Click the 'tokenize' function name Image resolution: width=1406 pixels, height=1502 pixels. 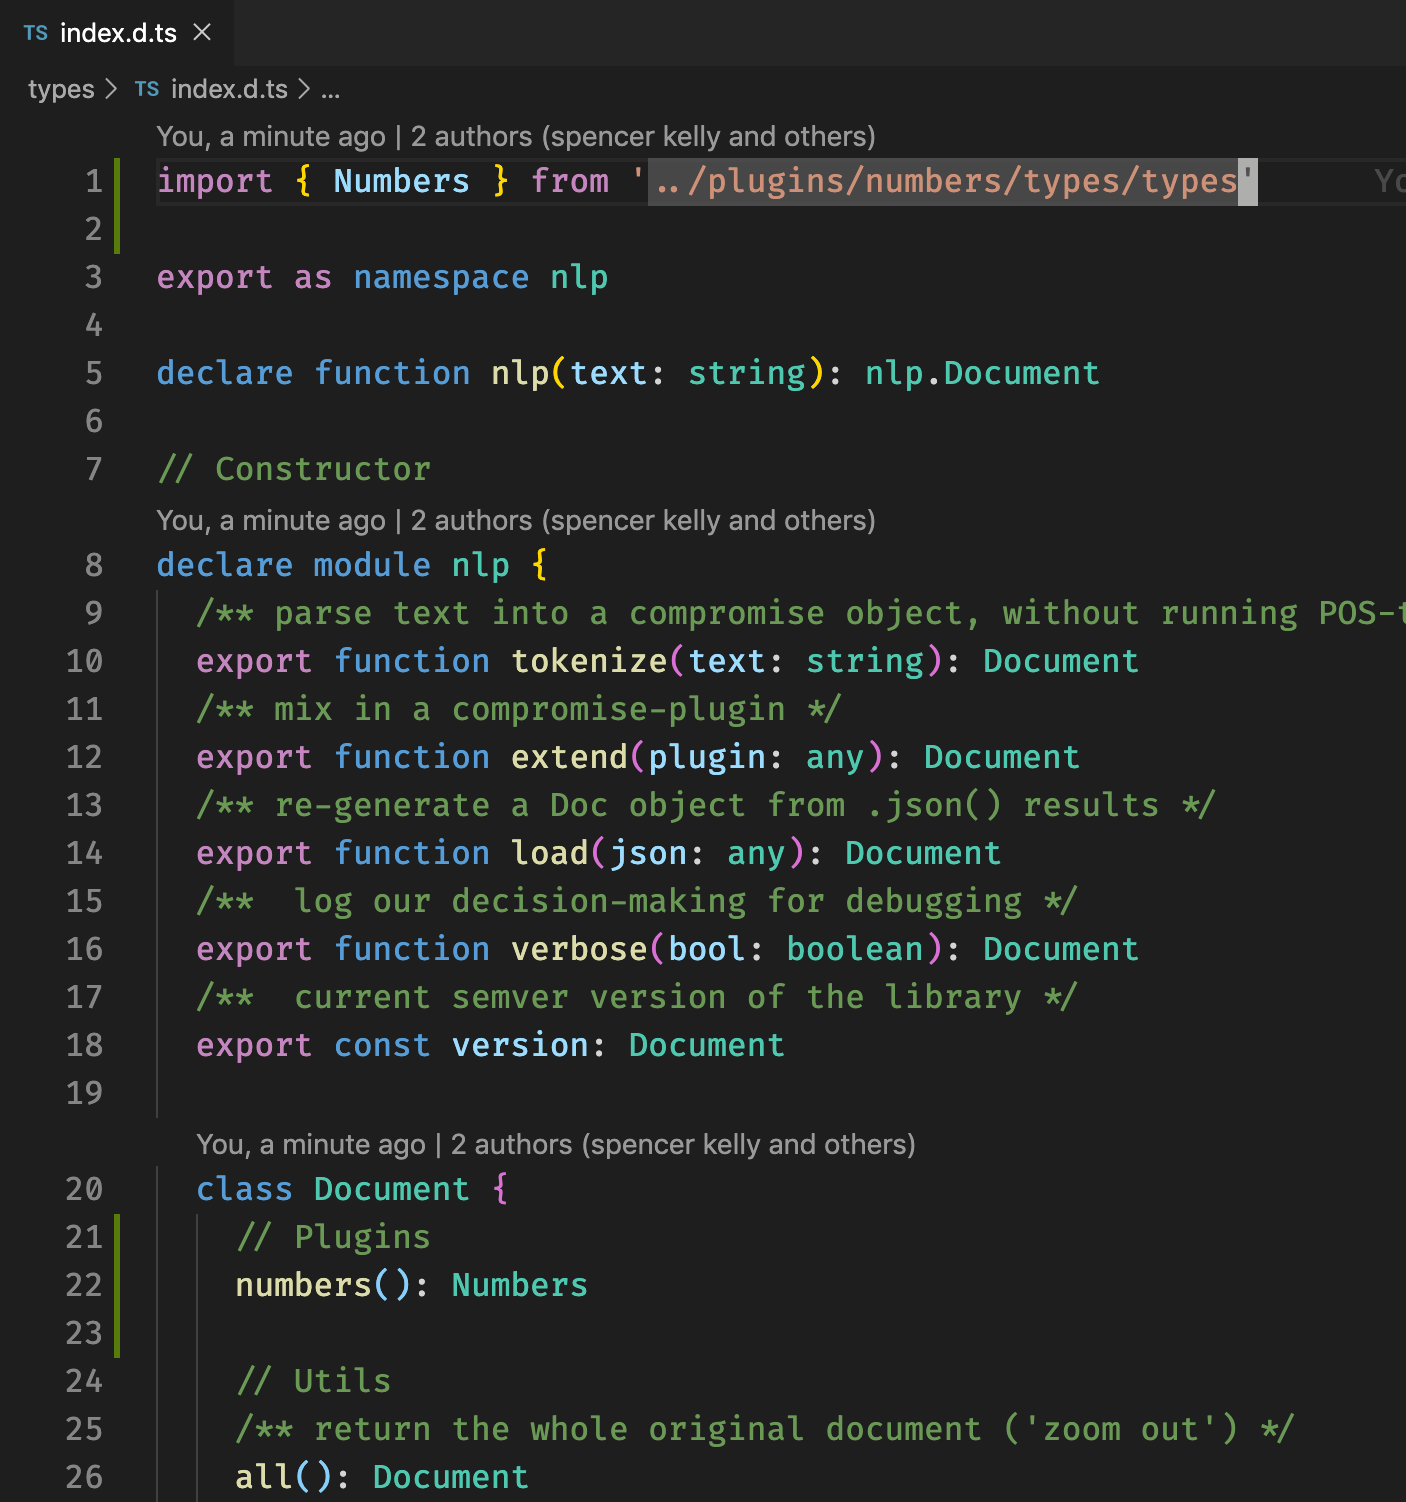click(x=589, y=661)
